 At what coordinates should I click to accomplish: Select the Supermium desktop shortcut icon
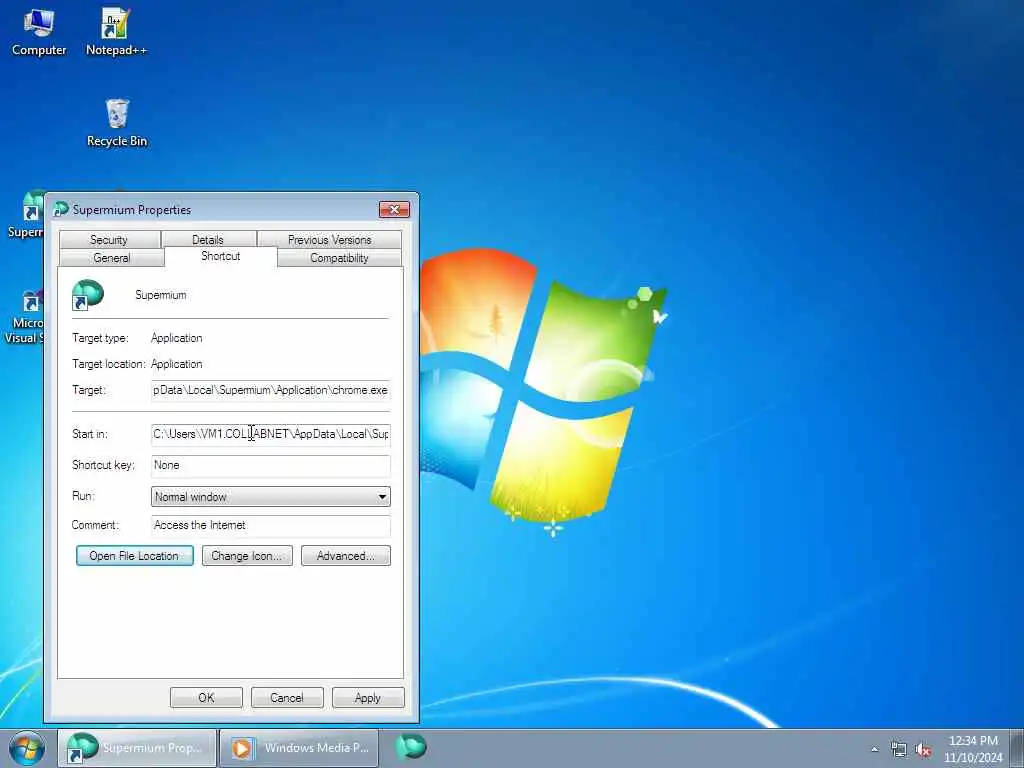click(x=27, y=214)
